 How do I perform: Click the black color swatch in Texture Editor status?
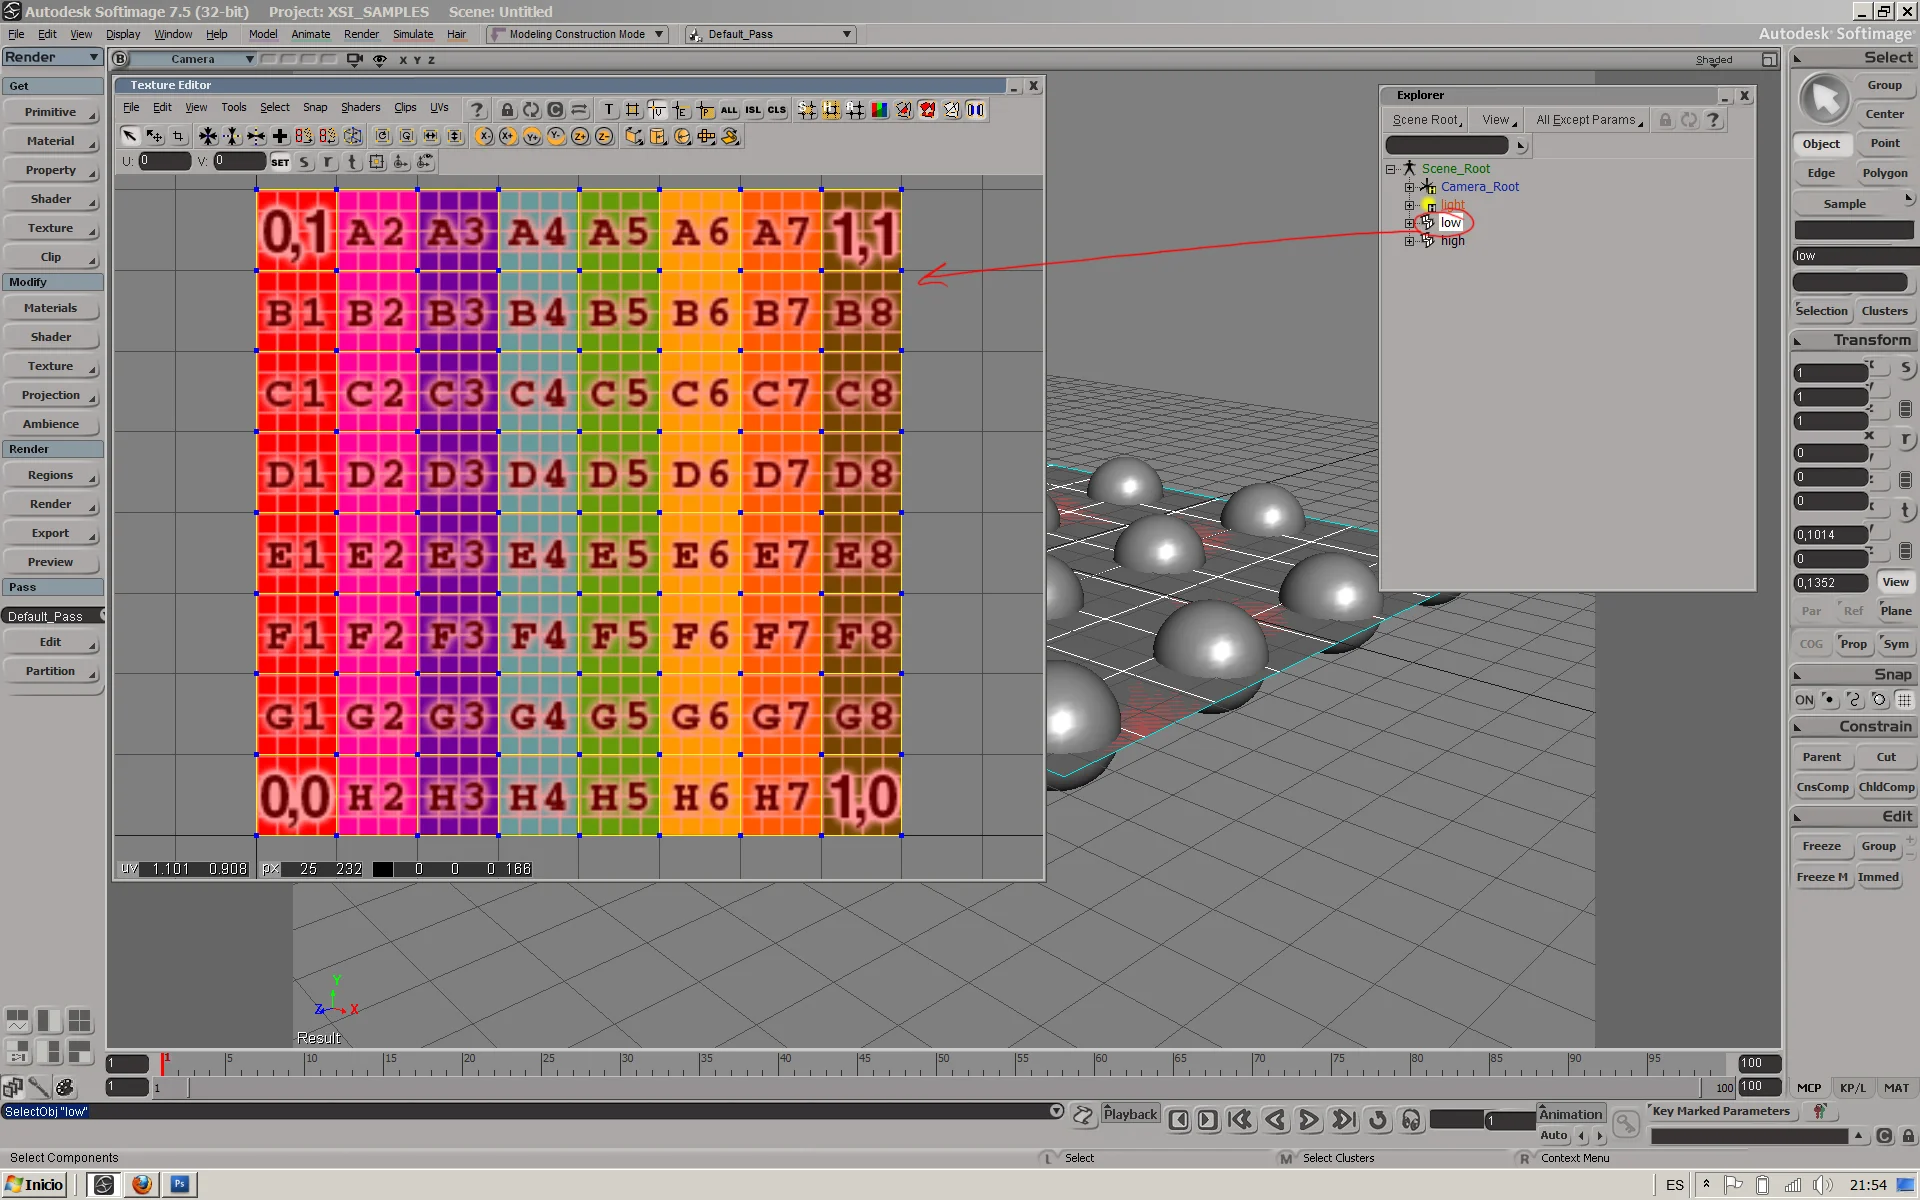pyautogui.click(x=383, y=869)
